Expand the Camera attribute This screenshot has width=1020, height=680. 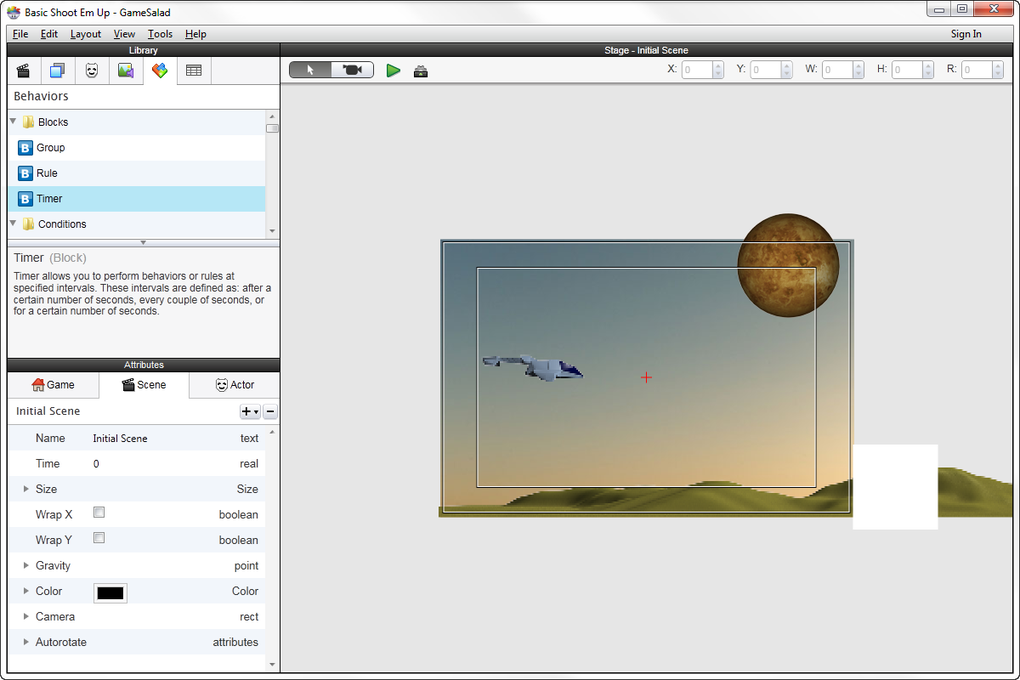26,616
